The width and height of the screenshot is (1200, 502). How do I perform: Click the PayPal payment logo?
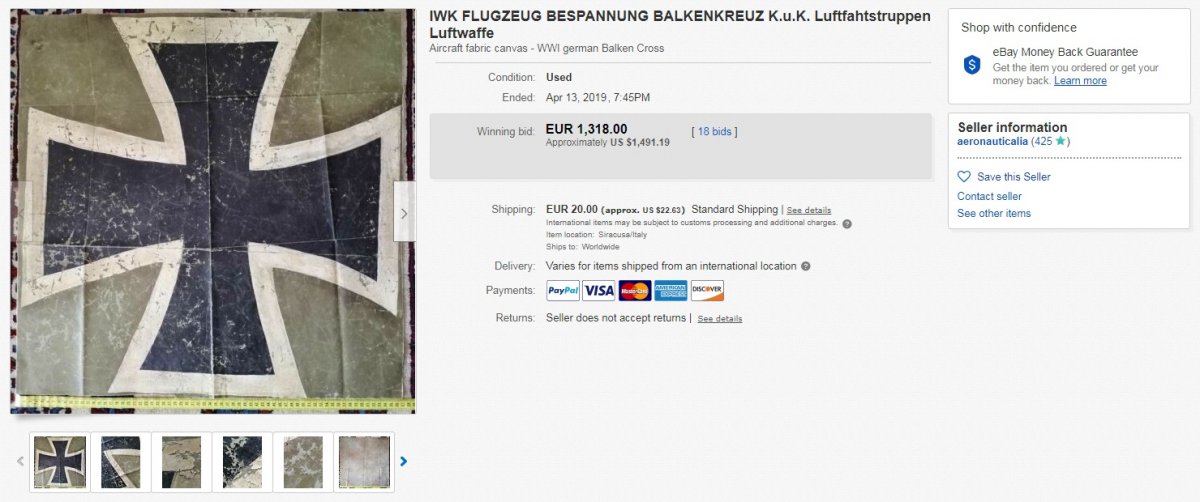(x=563, y=291)
